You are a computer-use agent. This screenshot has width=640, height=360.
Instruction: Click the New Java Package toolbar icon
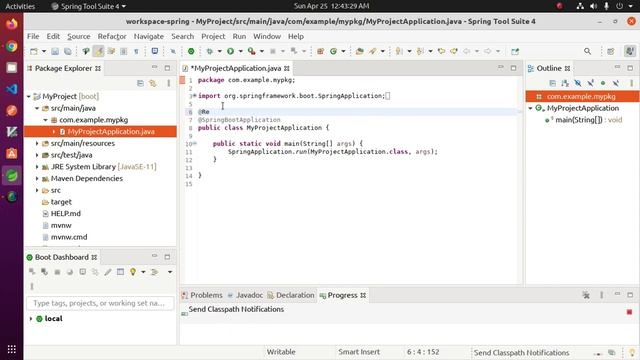[x=320, y=51]
